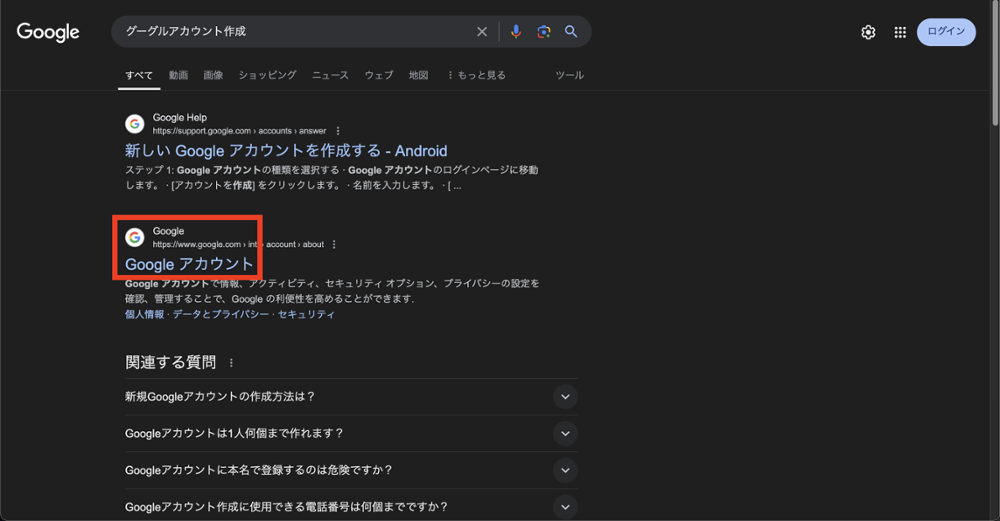Click the magnifying glass search icon
The image size is (1000, 521).
[571, 32]
